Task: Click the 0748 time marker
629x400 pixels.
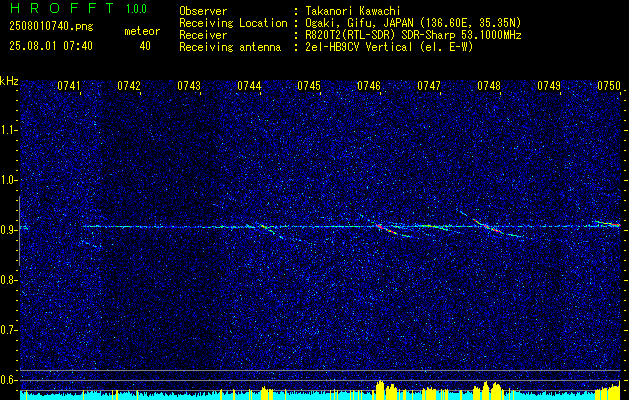Action: [x=489, y=86]
